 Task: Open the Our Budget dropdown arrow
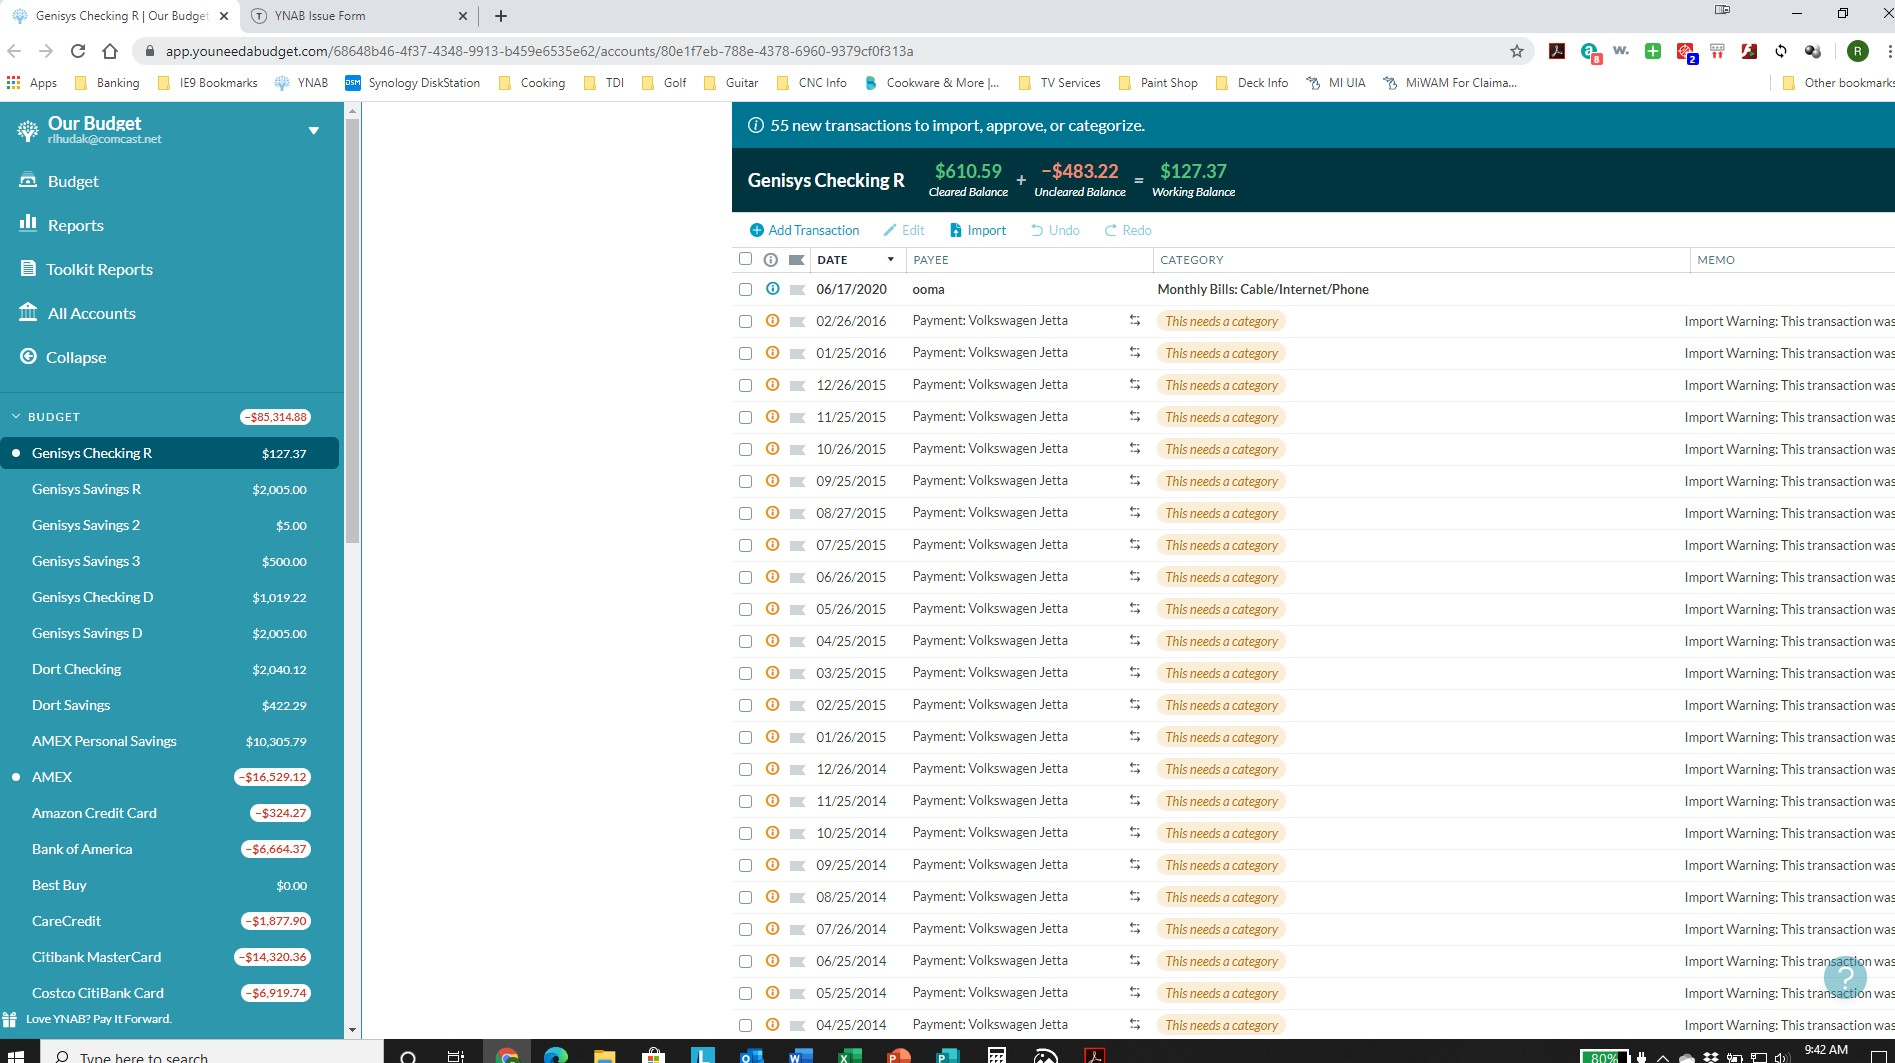314,131
